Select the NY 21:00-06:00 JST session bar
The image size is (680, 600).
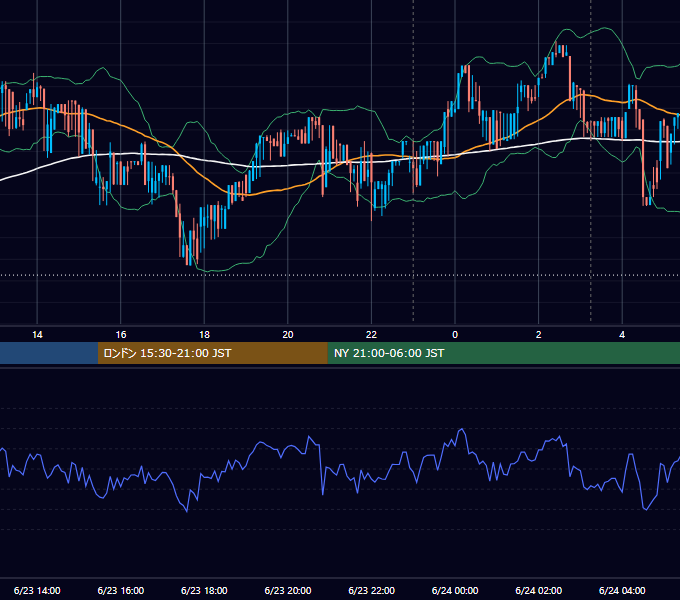click(x=503, y=353)
